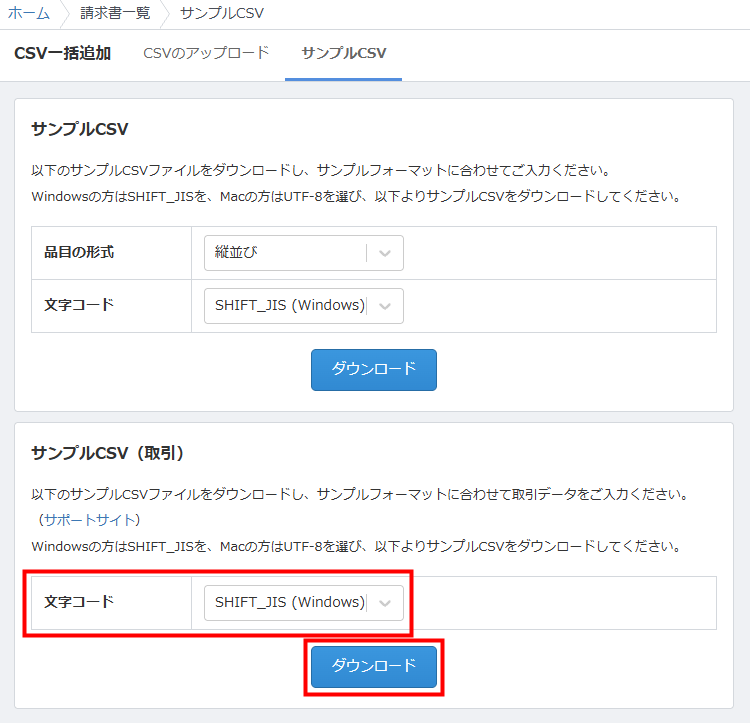Open the サポートサイト link

pyautogui.click(x=90, y=520)
